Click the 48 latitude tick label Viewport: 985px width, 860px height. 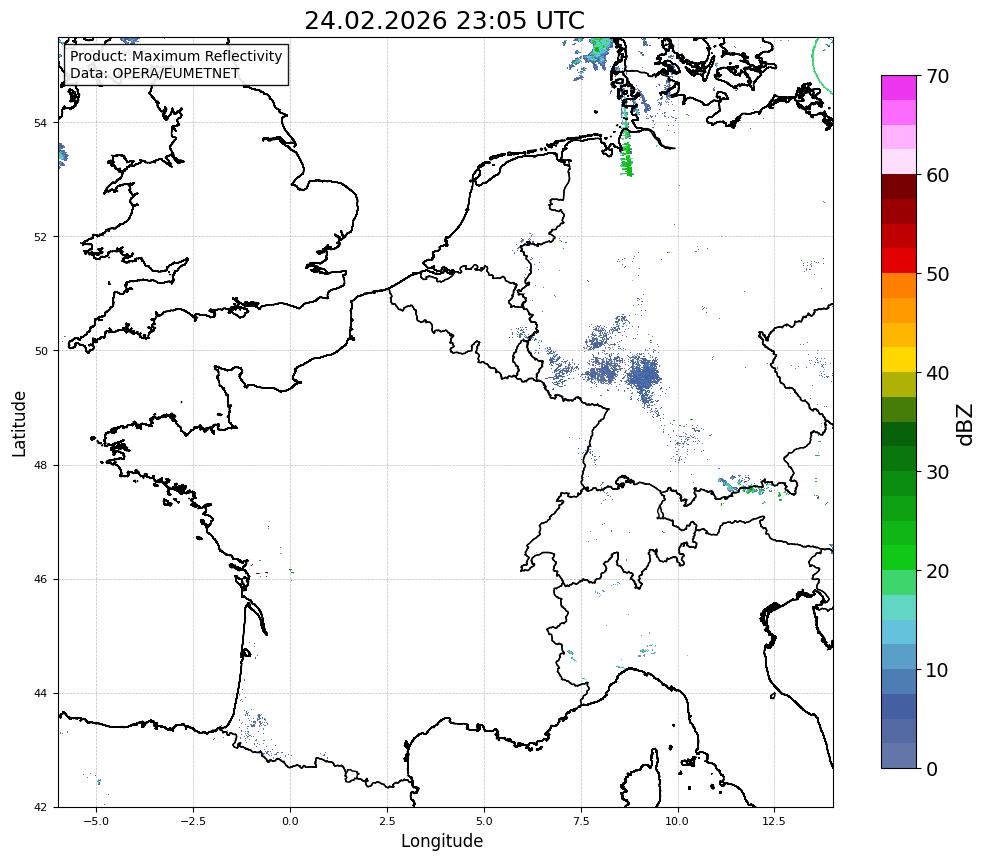coord(41,465)
